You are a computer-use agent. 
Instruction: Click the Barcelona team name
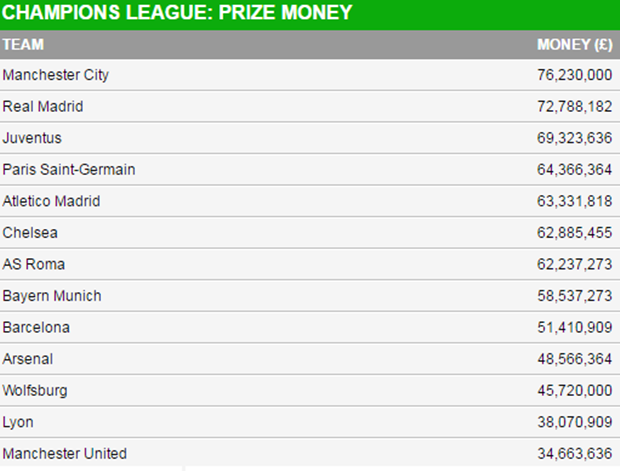point(36,327)
